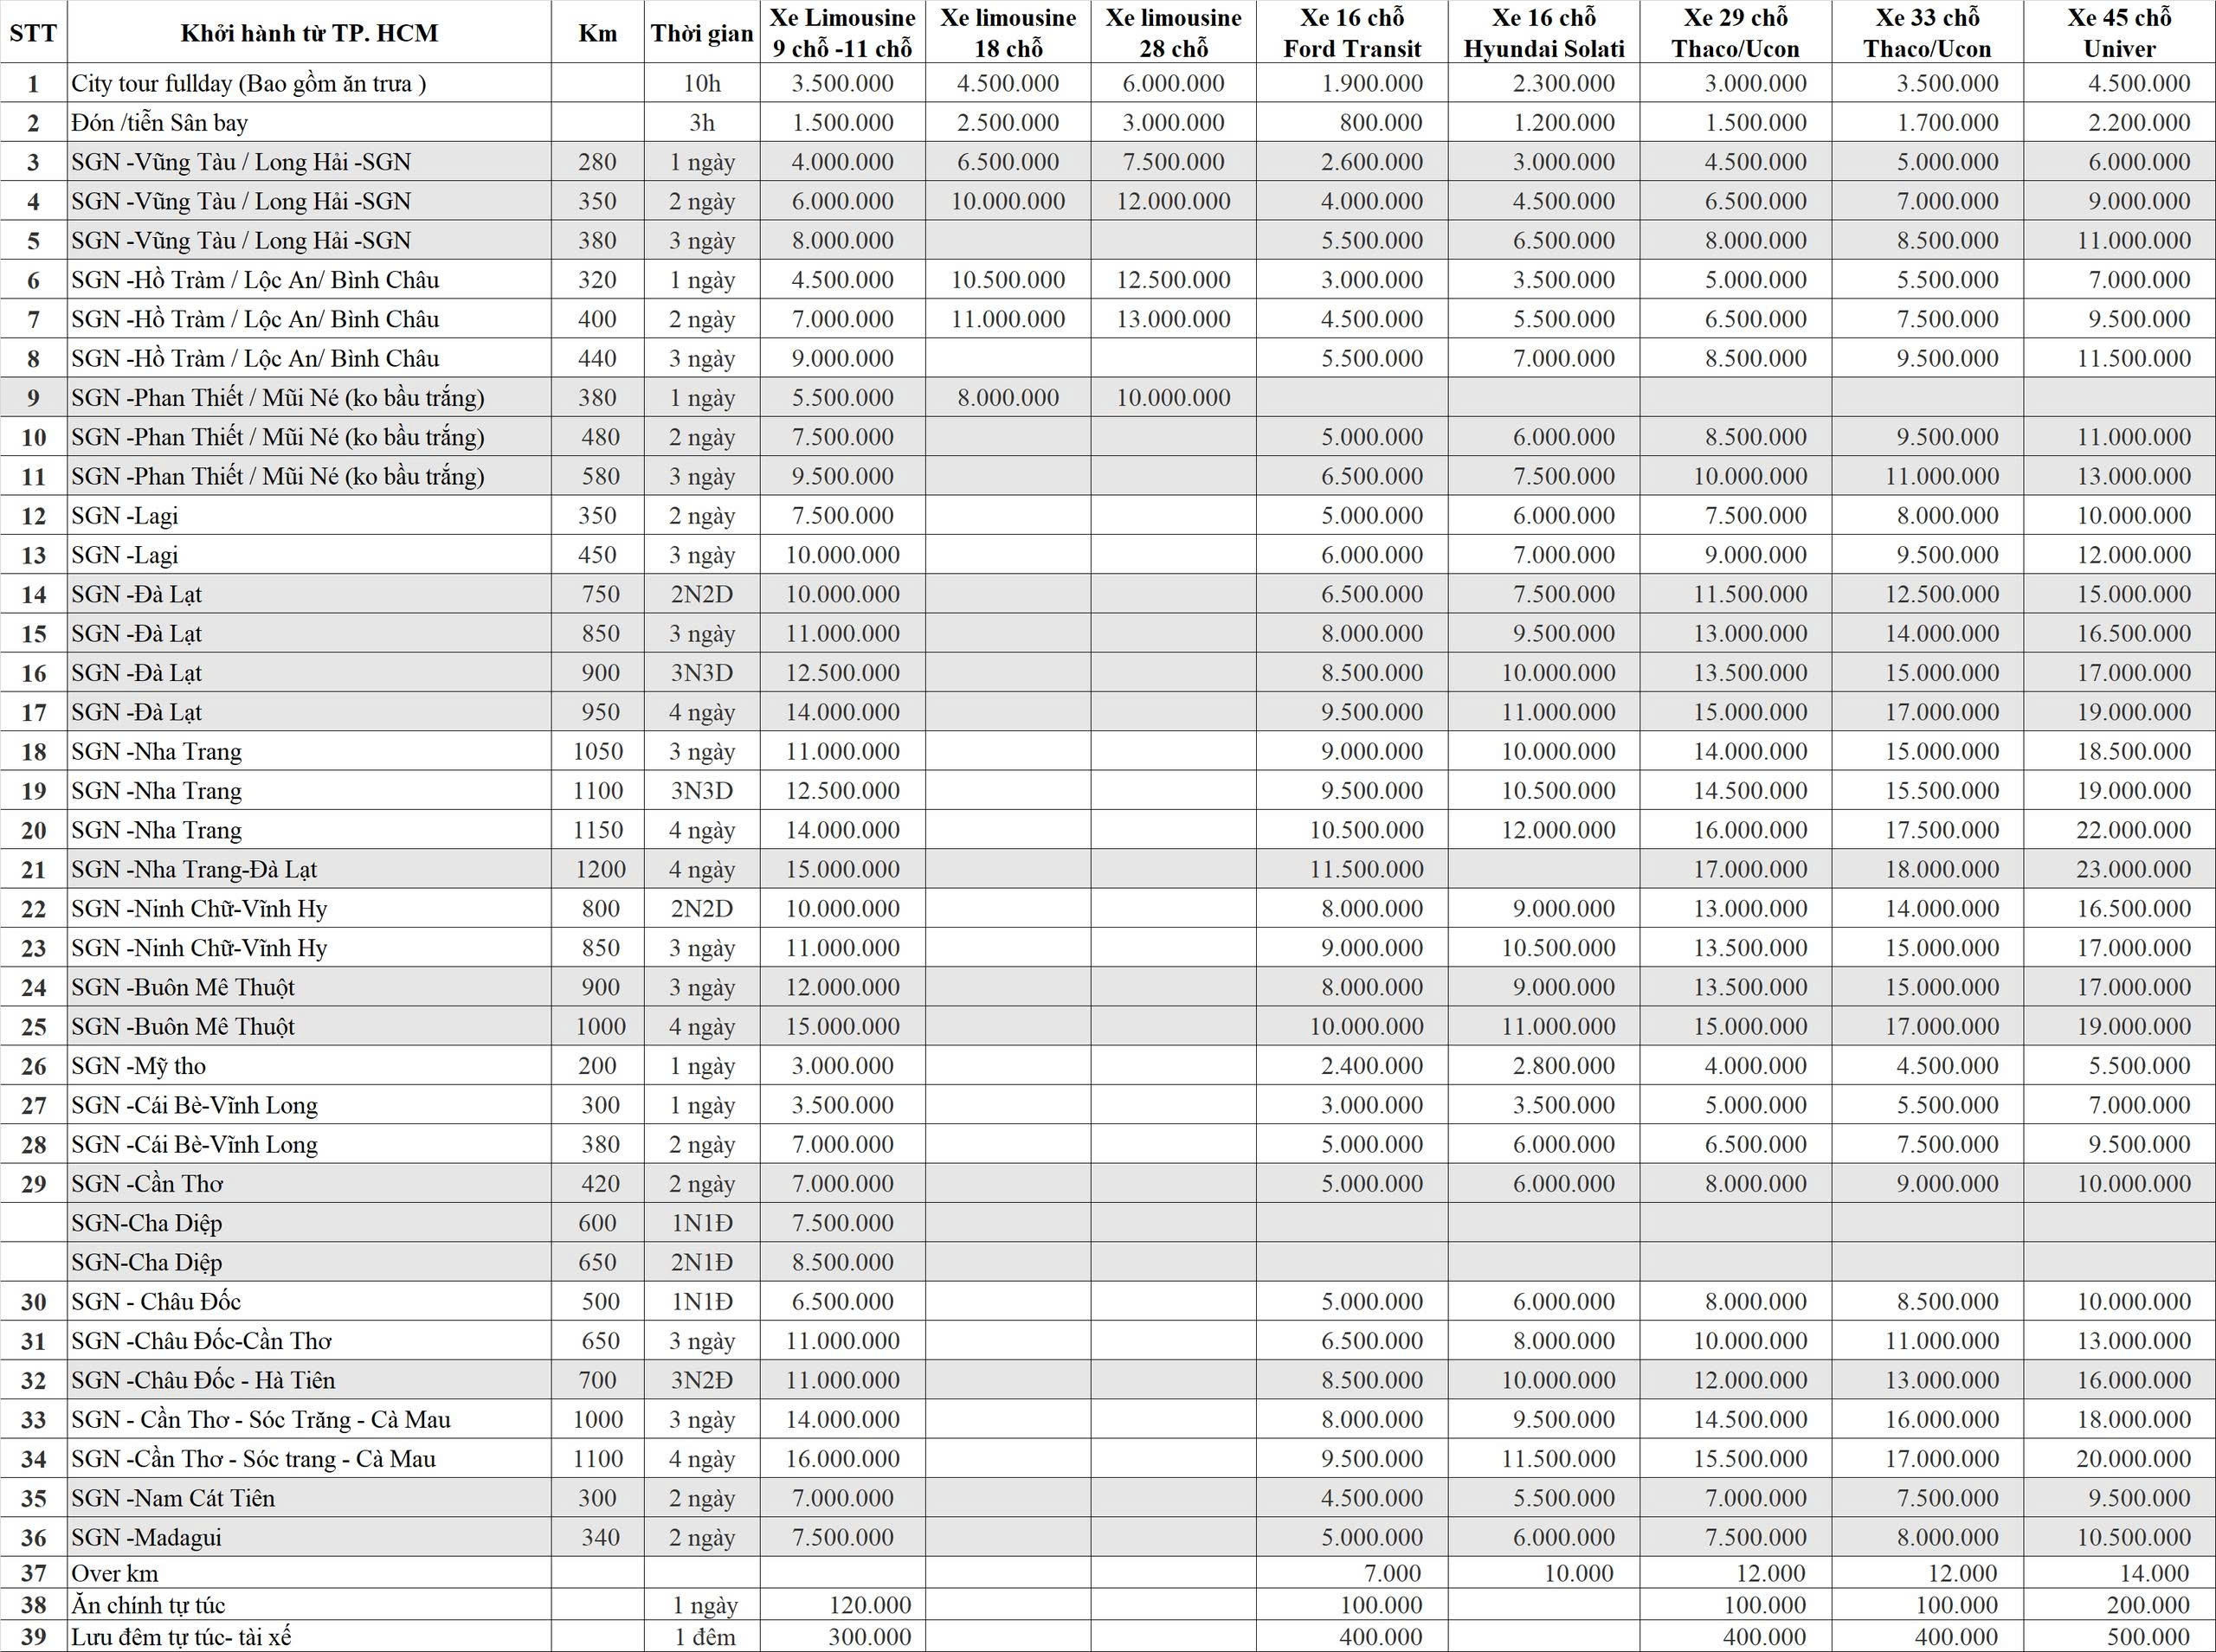Click 'Xe 16 chỗ Hyundai Solati' header

pos(1543,33)
